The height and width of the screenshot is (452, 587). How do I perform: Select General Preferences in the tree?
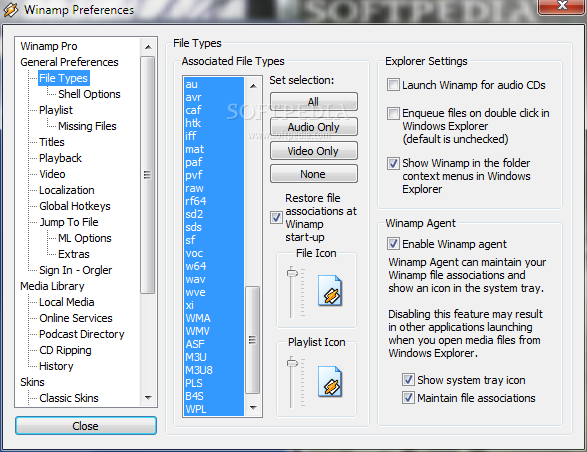pyautogui.click(x=69, y=62)
